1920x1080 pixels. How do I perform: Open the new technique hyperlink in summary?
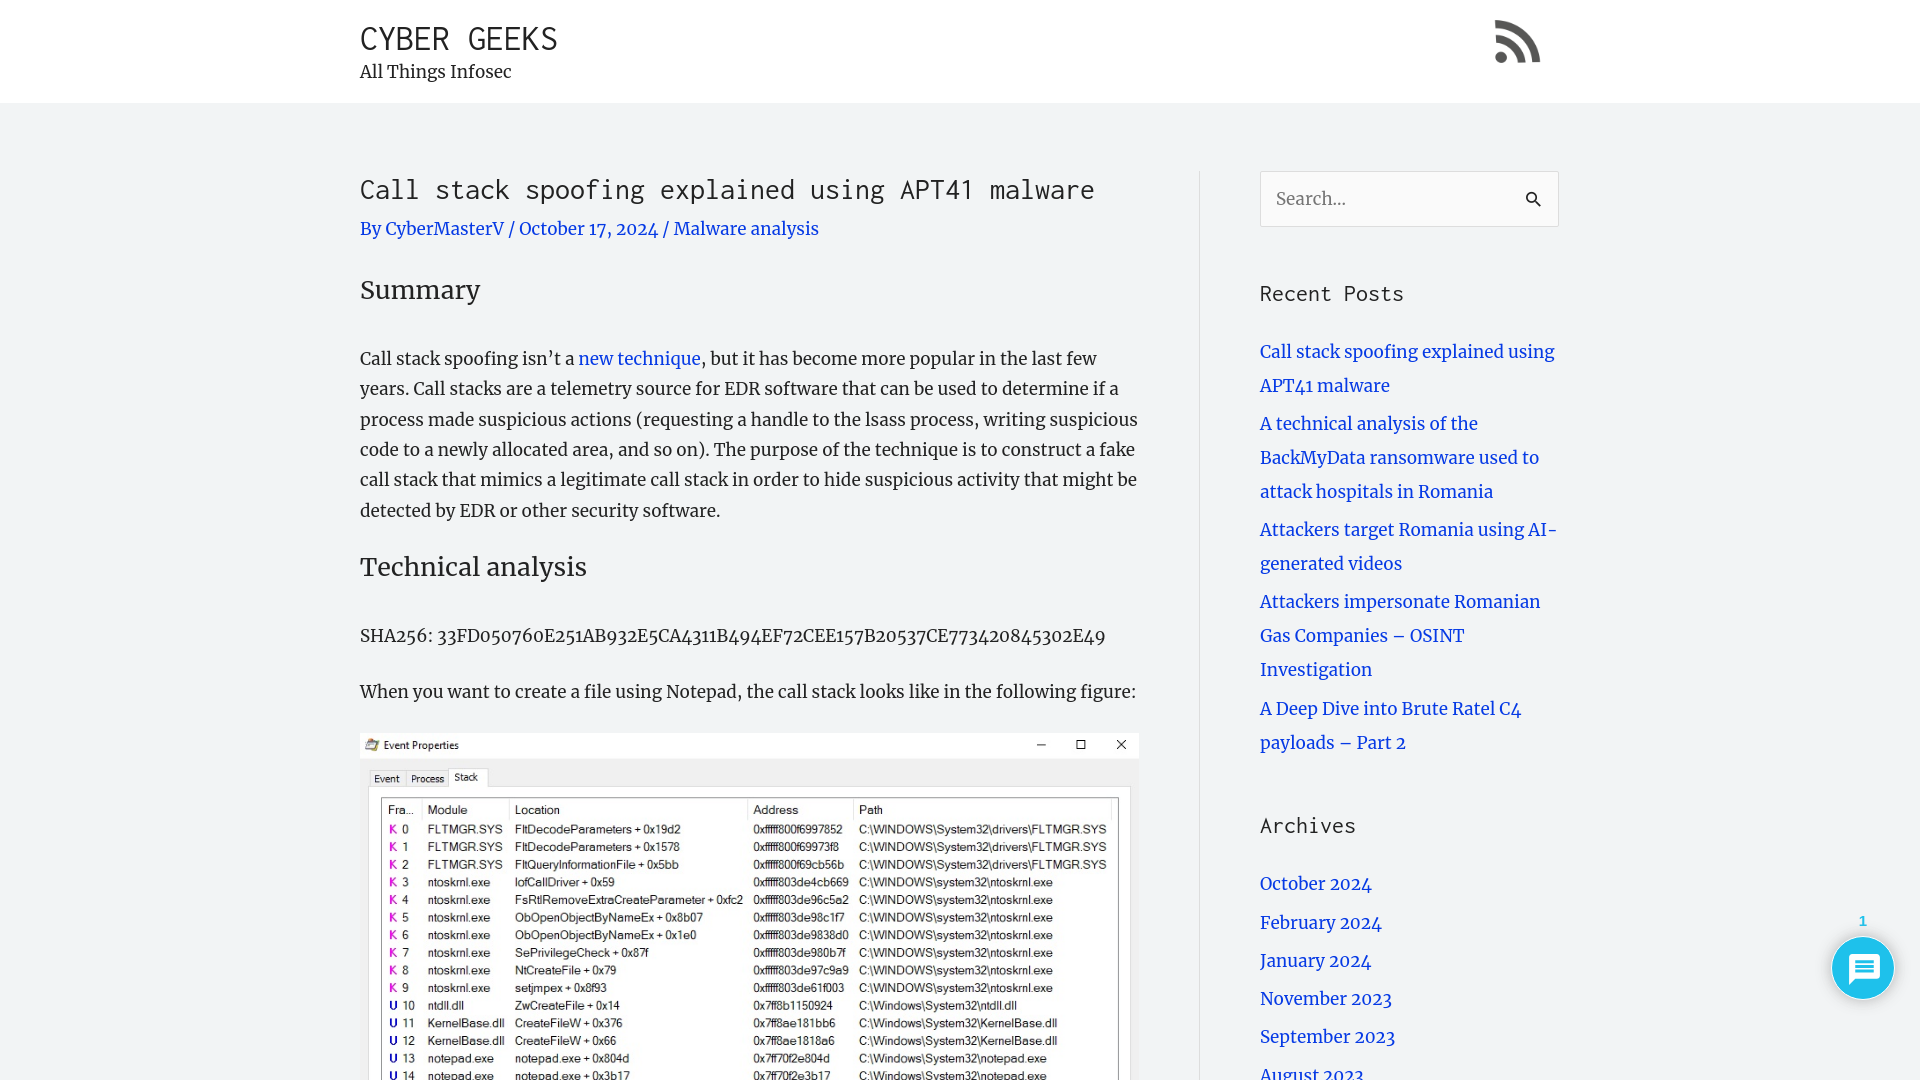pos(638,359)
